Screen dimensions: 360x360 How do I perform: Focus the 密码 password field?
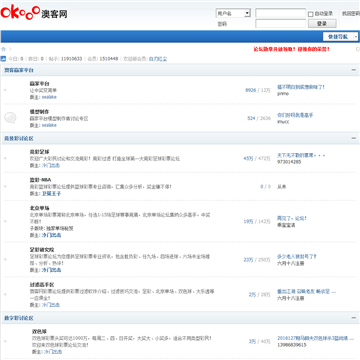point(280,24)
